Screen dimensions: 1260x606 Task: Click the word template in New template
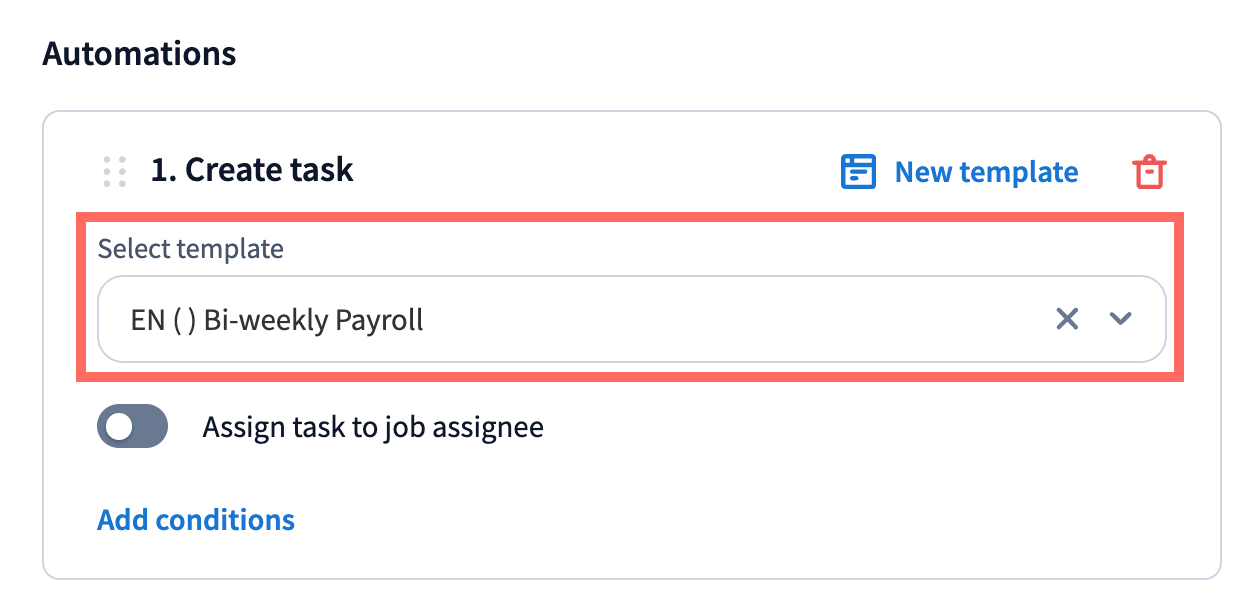click(1018, 172)
